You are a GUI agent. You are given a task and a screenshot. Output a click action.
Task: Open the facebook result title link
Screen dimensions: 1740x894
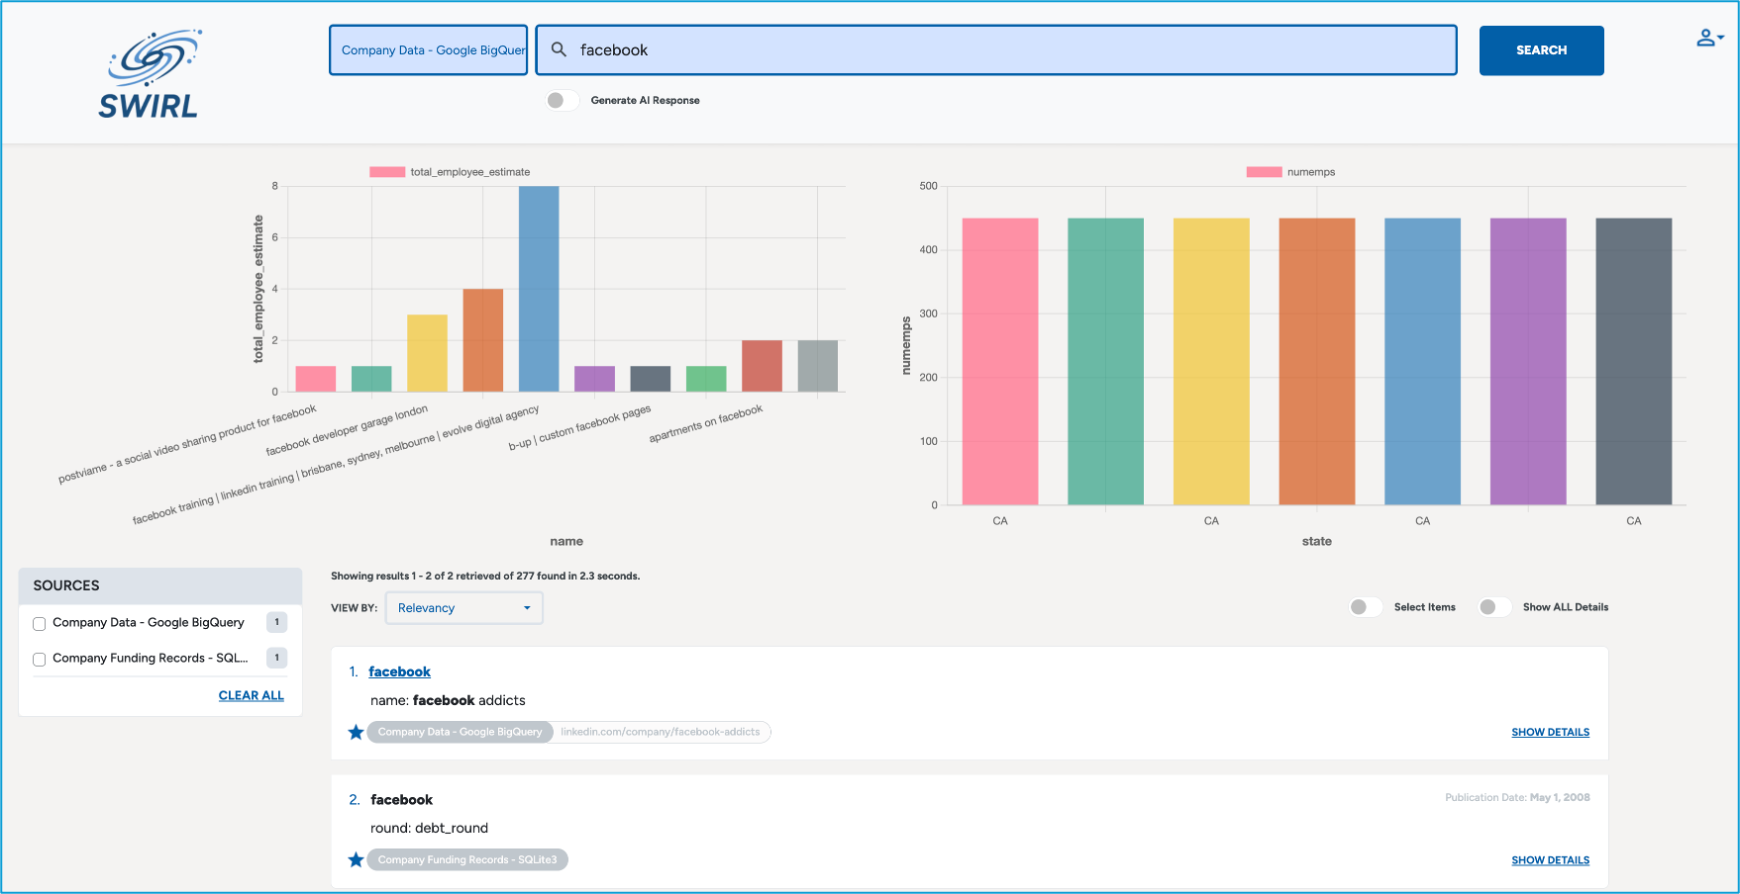tap(399, 672)
